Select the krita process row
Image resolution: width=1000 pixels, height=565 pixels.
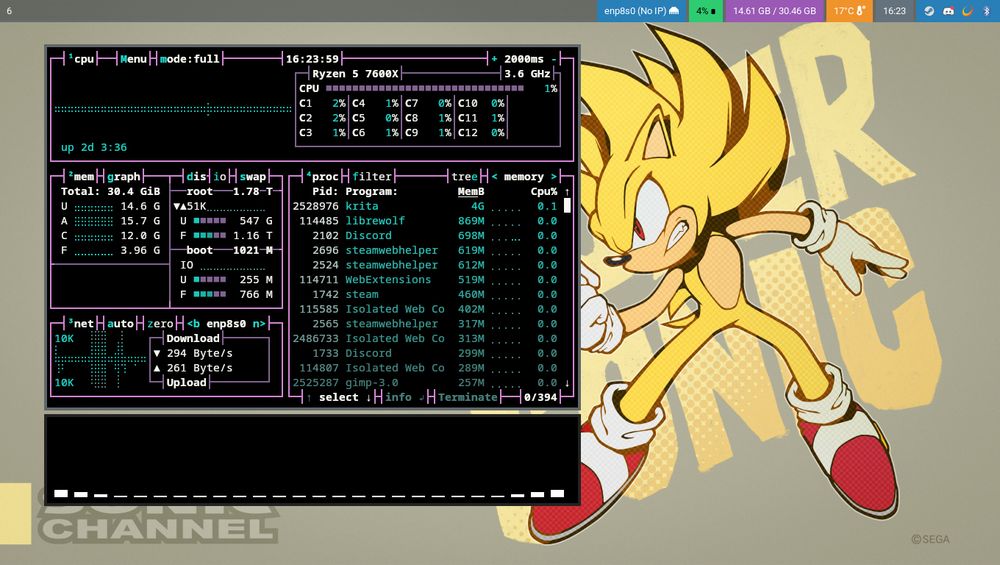pos(425,206)
